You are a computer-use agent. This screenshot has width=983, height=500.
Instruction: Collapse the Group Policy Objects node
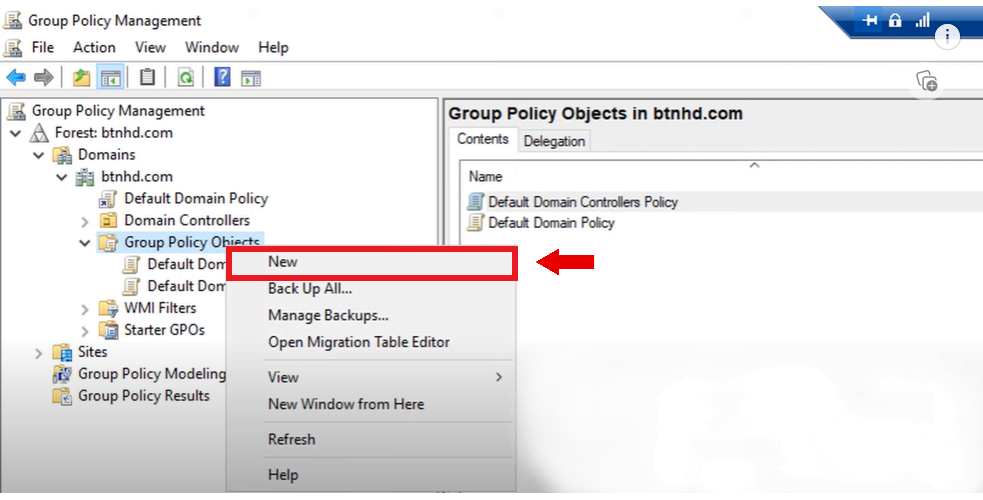[x=85, y=242]
